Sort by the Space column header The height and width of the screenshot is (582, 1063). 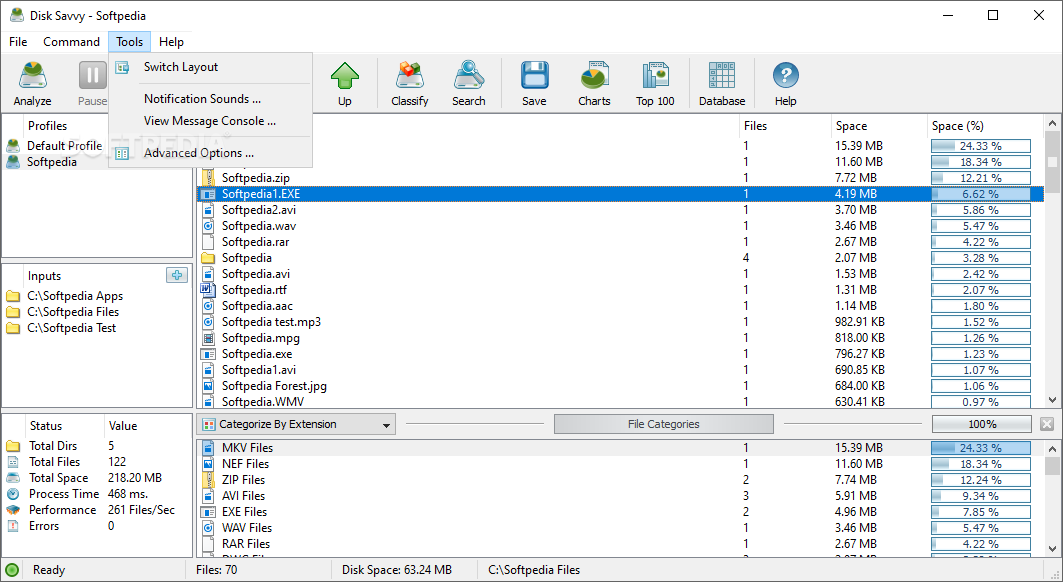coord(879,125)
